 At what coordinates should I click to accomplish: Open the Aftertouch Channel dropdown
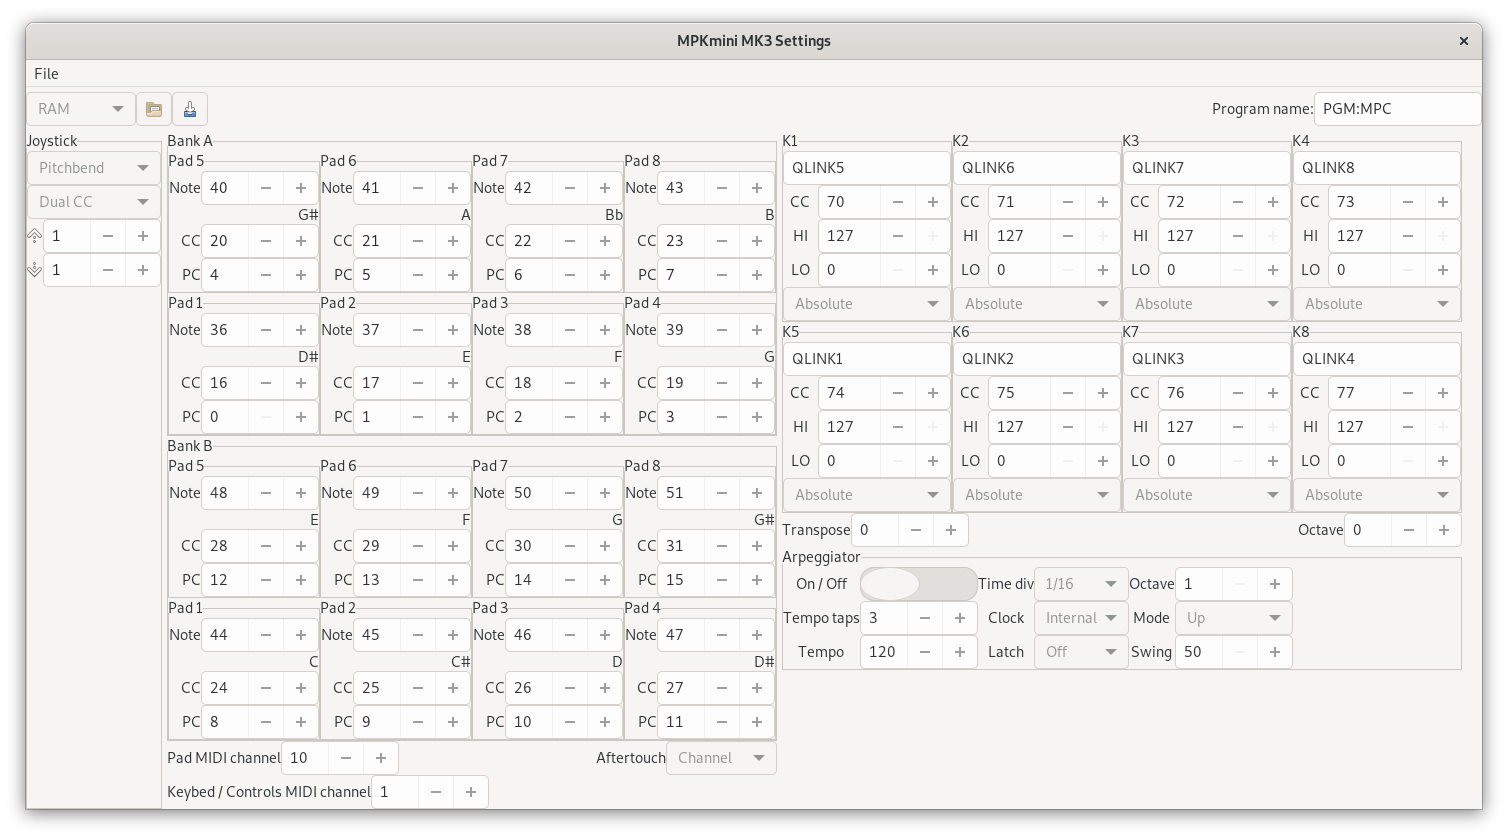(721, 758)
